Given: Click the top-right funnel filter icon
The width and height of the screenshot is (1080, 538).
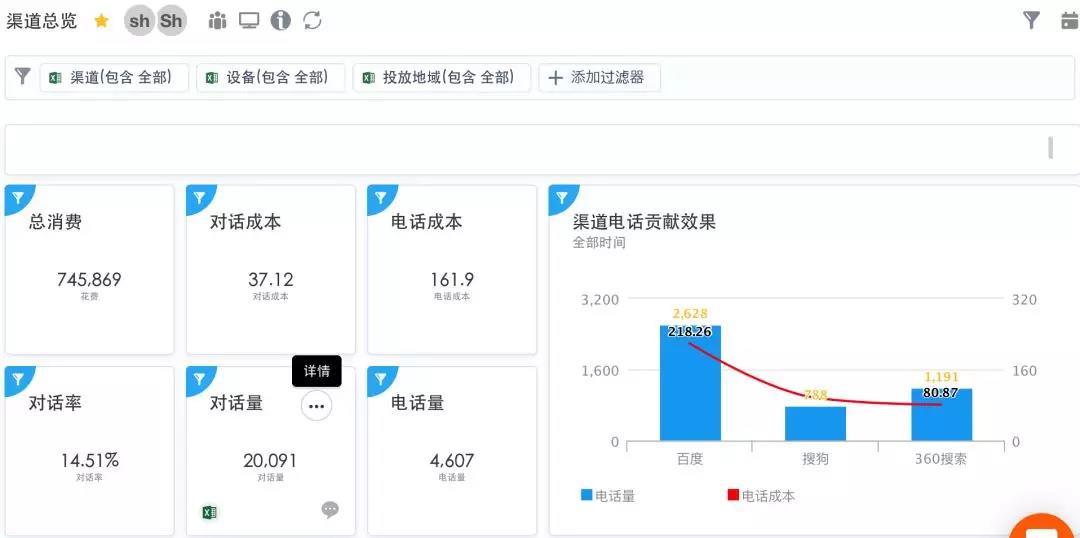Looking at the screenshot, I should click(1031, 21).
